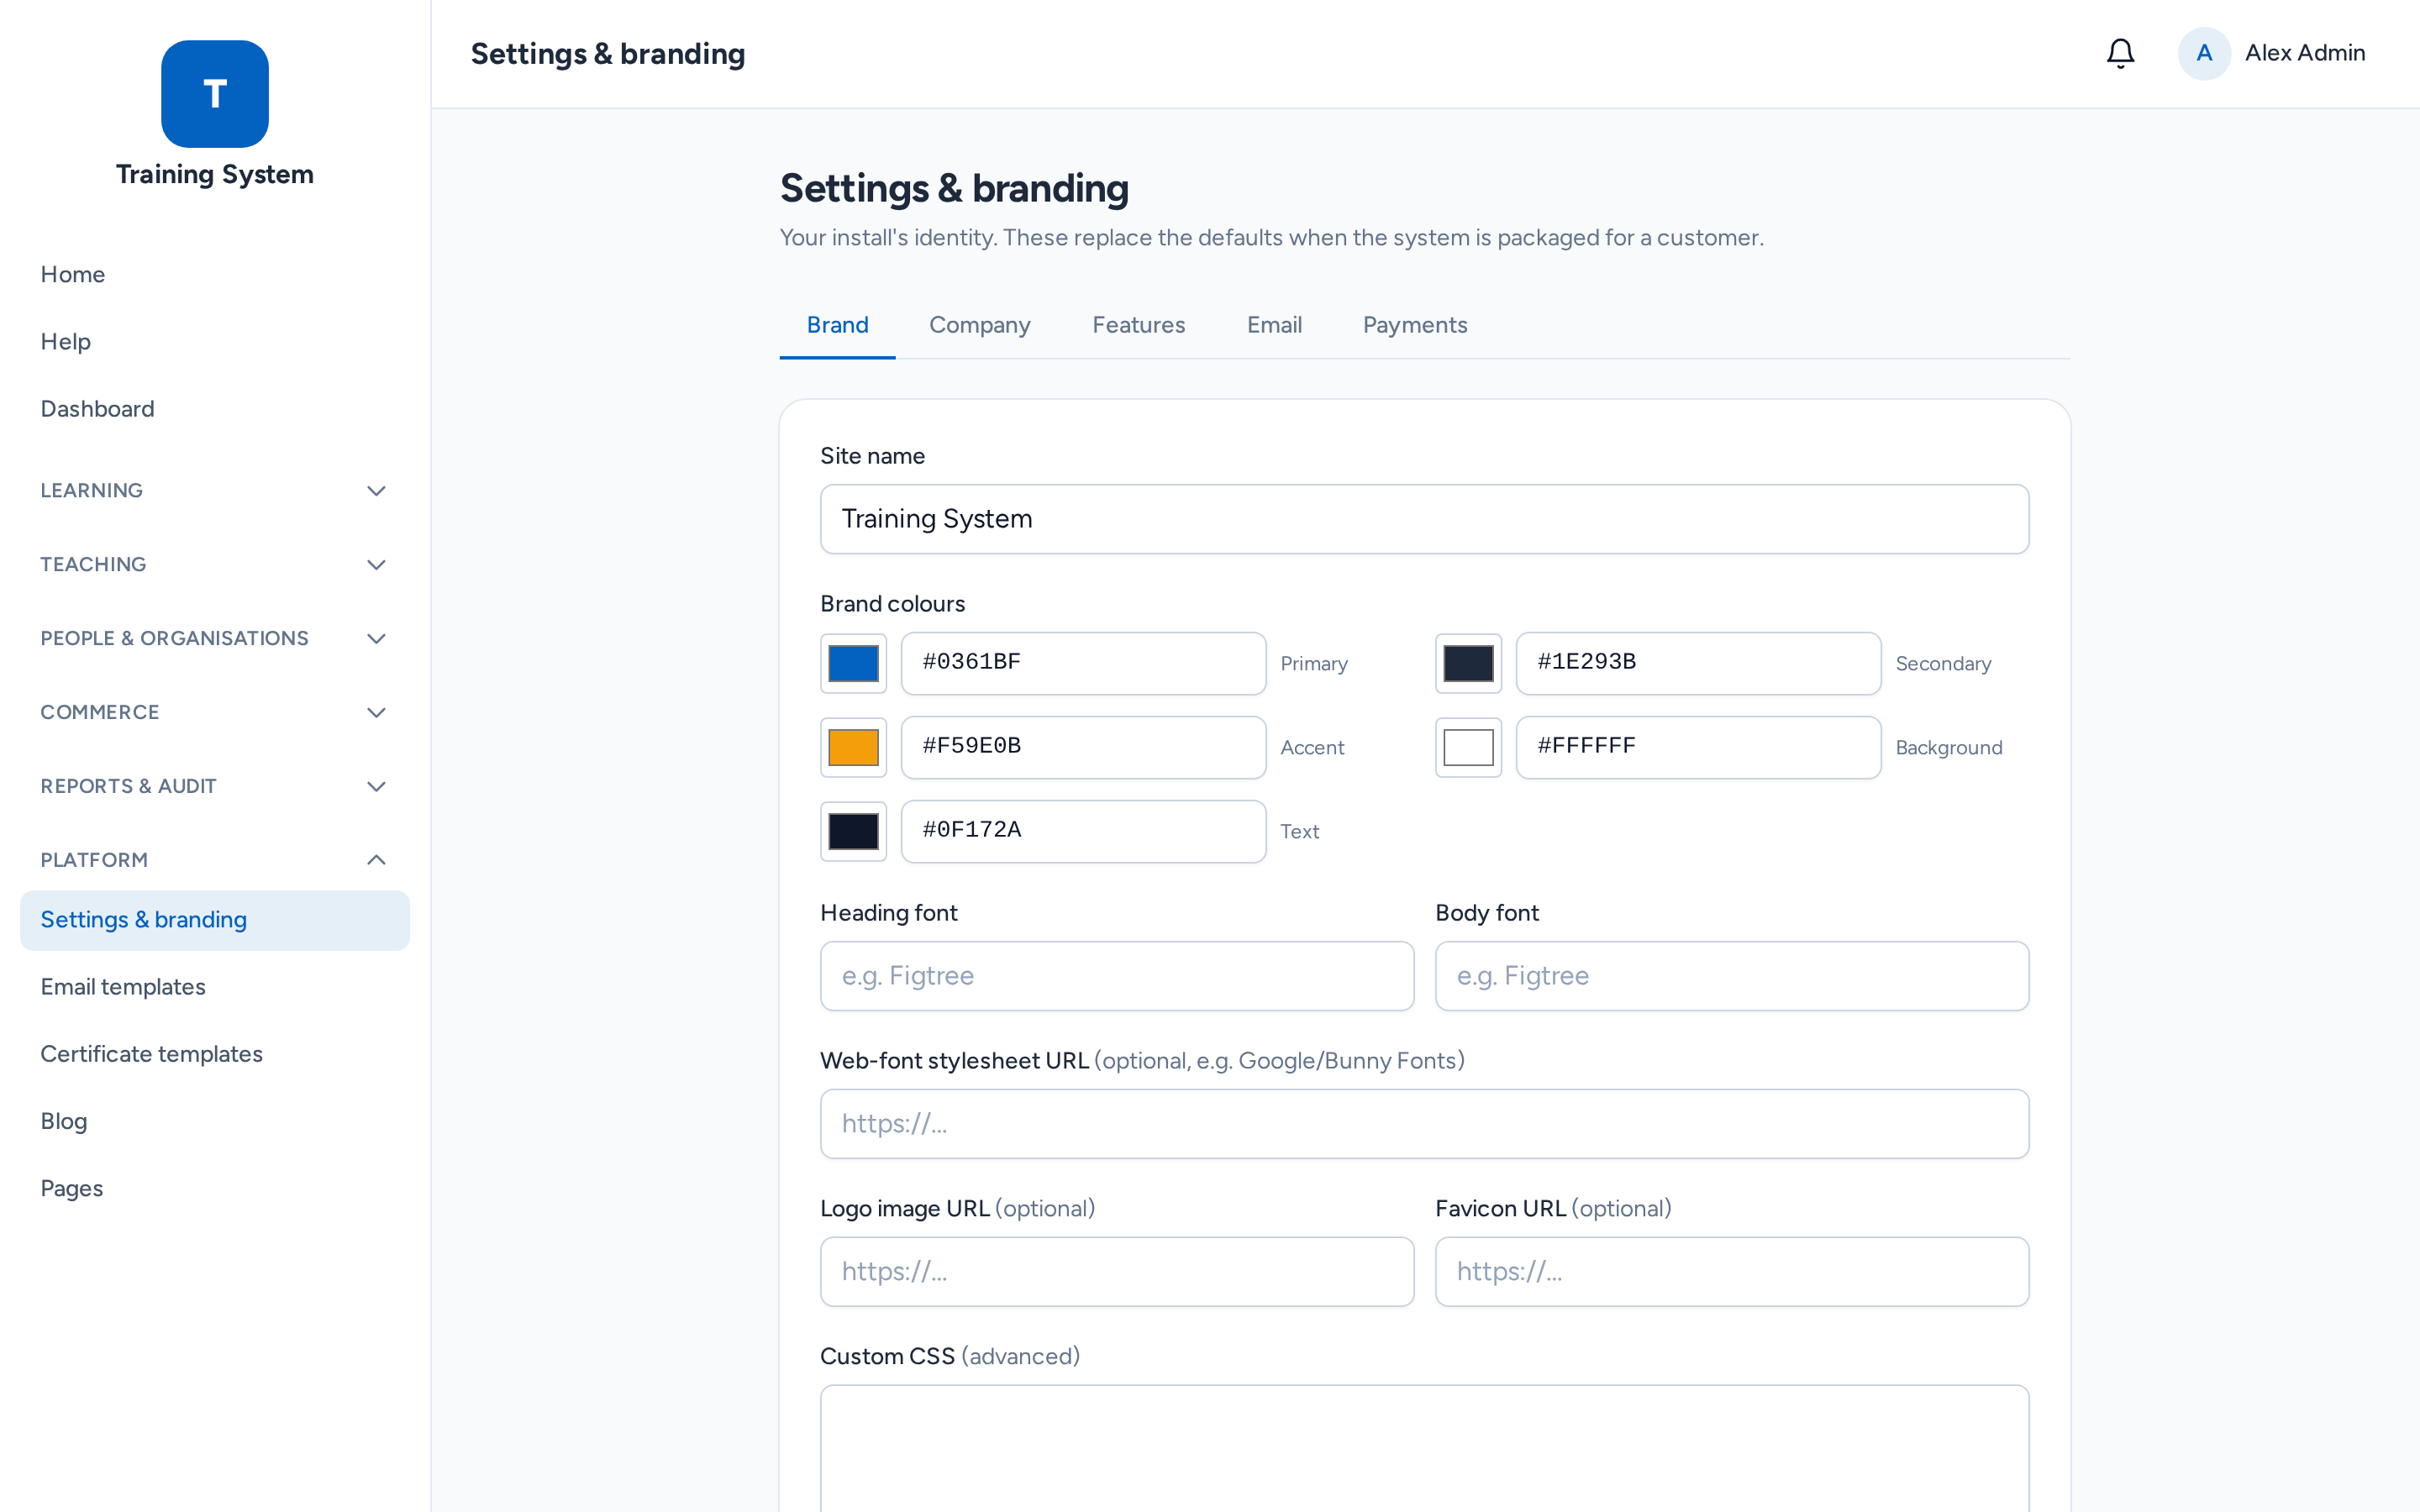The height and width of the screenshot is (1512, 2420).
Task: Focus the Secondary hex field #1E293B
Action: click(x=1698, y=663)
